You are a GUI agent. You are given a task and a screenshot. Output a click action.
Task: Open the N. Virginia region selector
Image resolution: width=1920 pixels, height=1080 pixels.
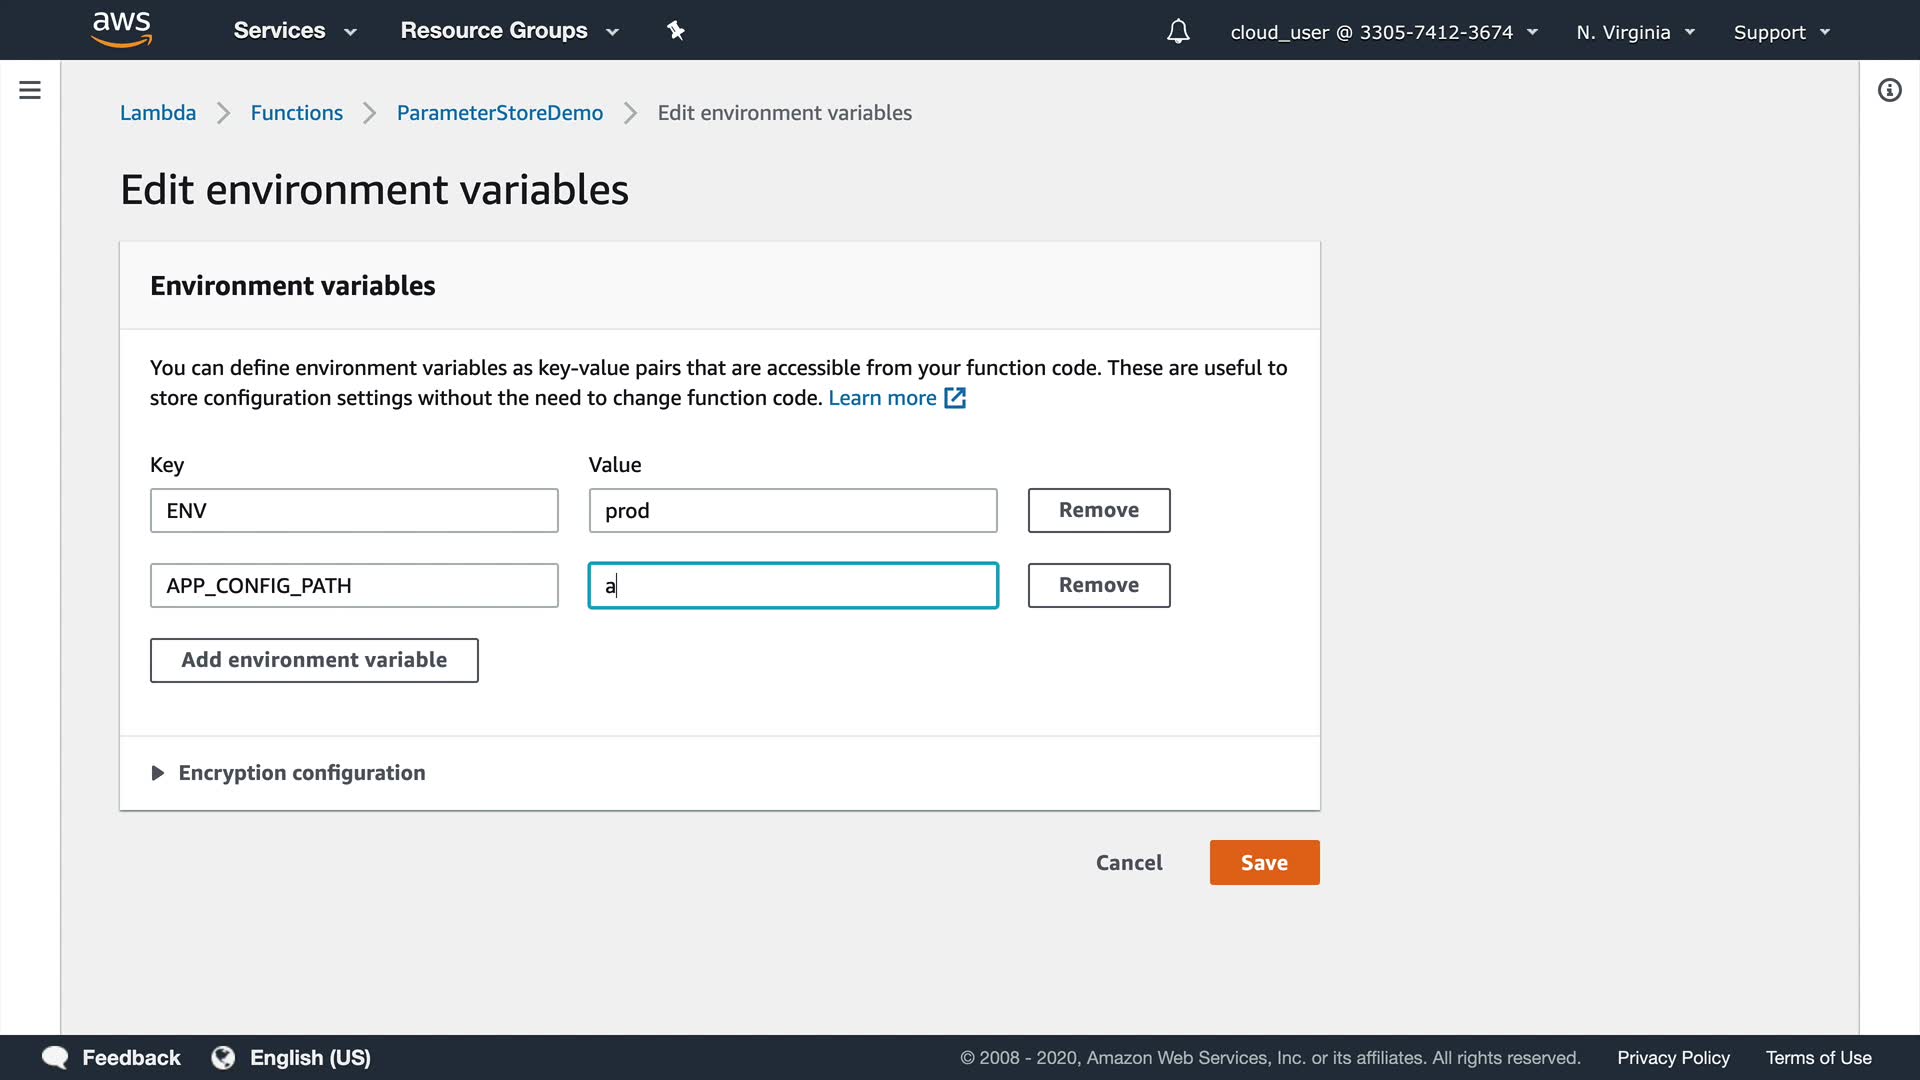point(1635,32)
